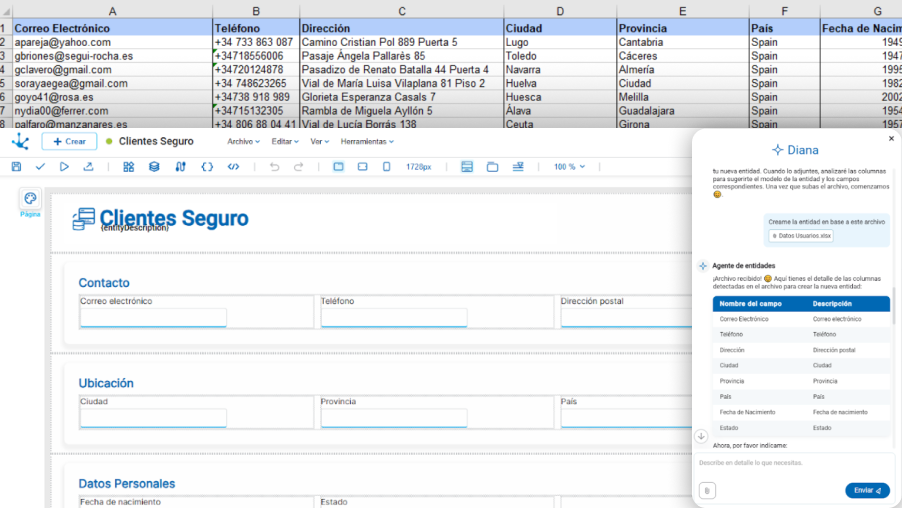Open the Archivo menu
This screenshot has width=902, height=508.
[243, 142]
